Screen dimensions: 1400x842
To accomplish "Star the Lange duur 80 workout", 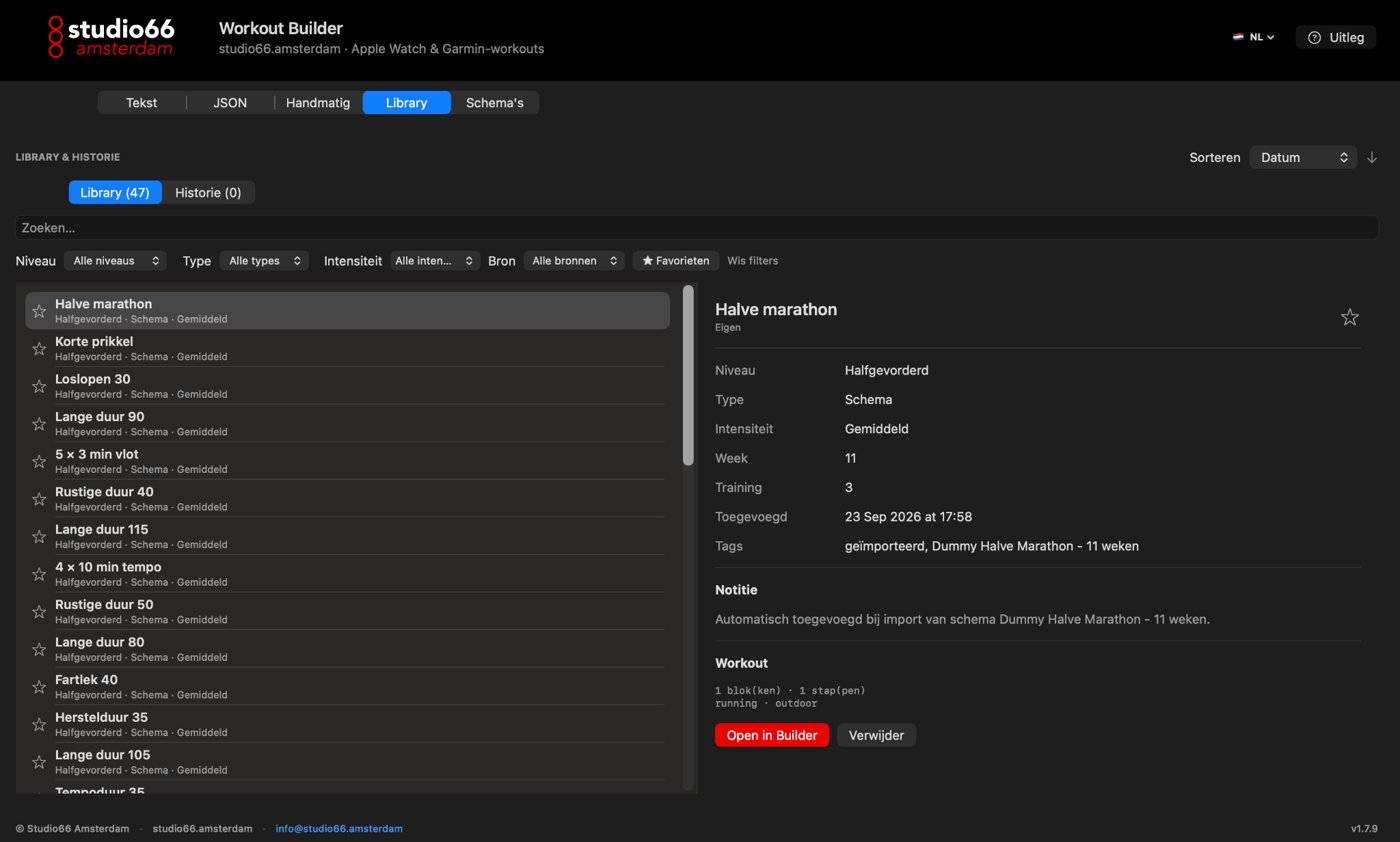I will (39, 649).
